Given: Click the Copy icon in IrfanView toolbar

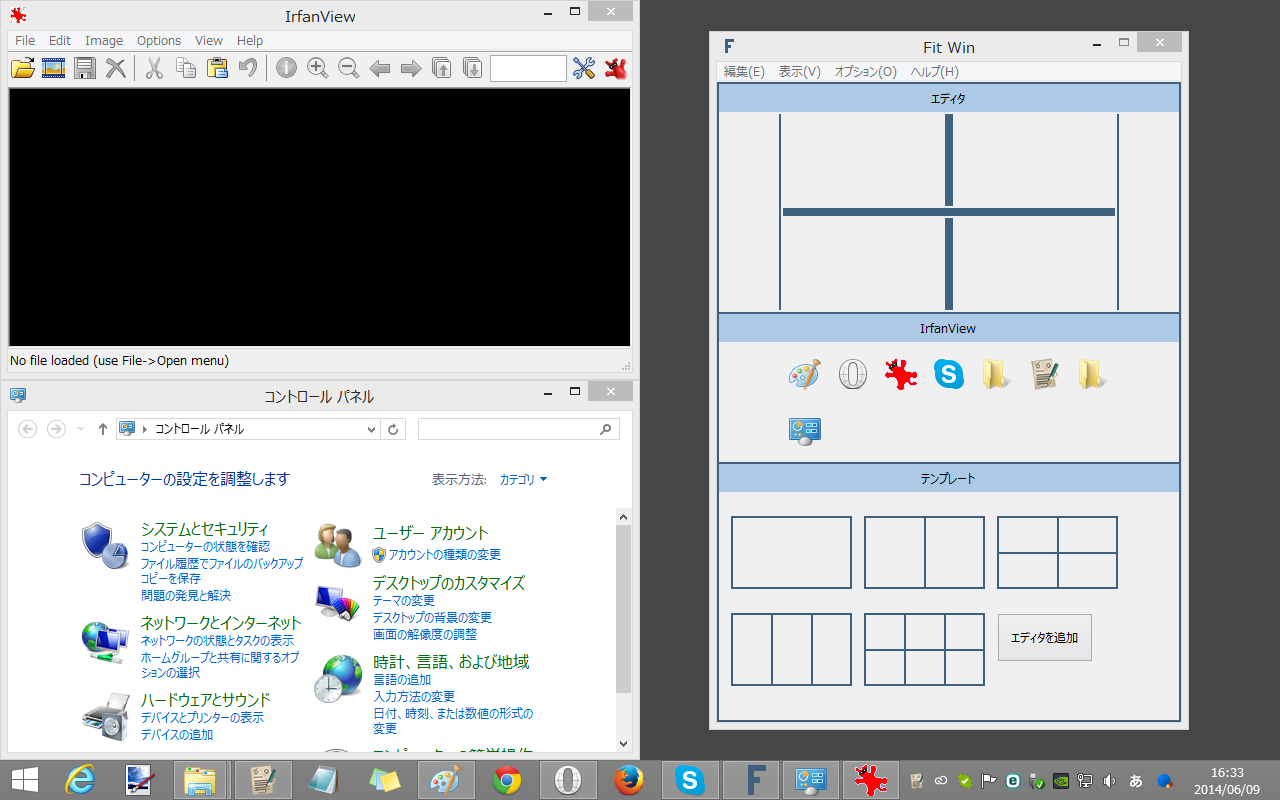Looking at the screenshot, I should [186, 68].
